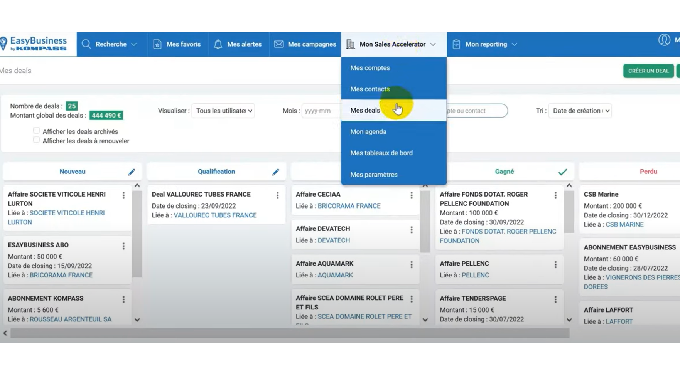Click the Mes campagnes envelope icon
The image size is (680, 390).
click(279, 44)
